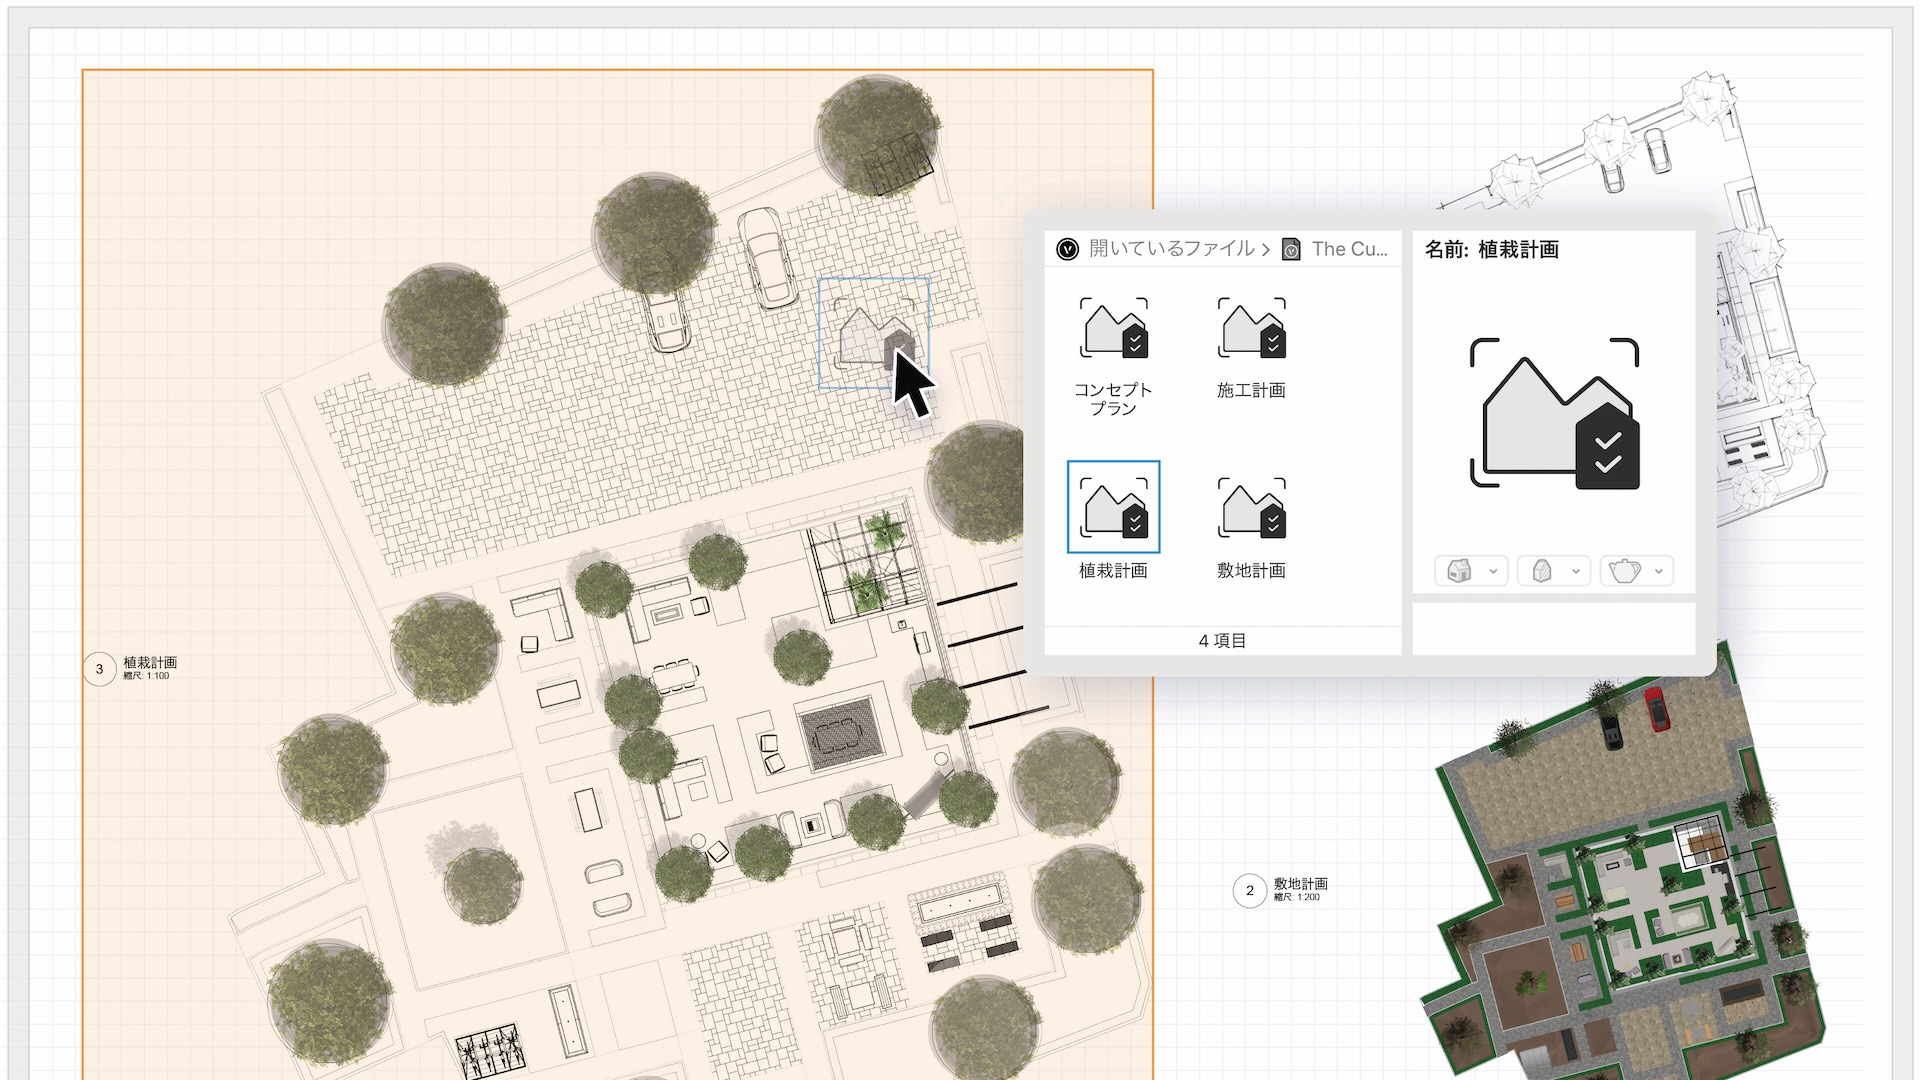Select the 植栽計画 saved view icon
Viewport: 1920px width, 1080px height.
1113,507
